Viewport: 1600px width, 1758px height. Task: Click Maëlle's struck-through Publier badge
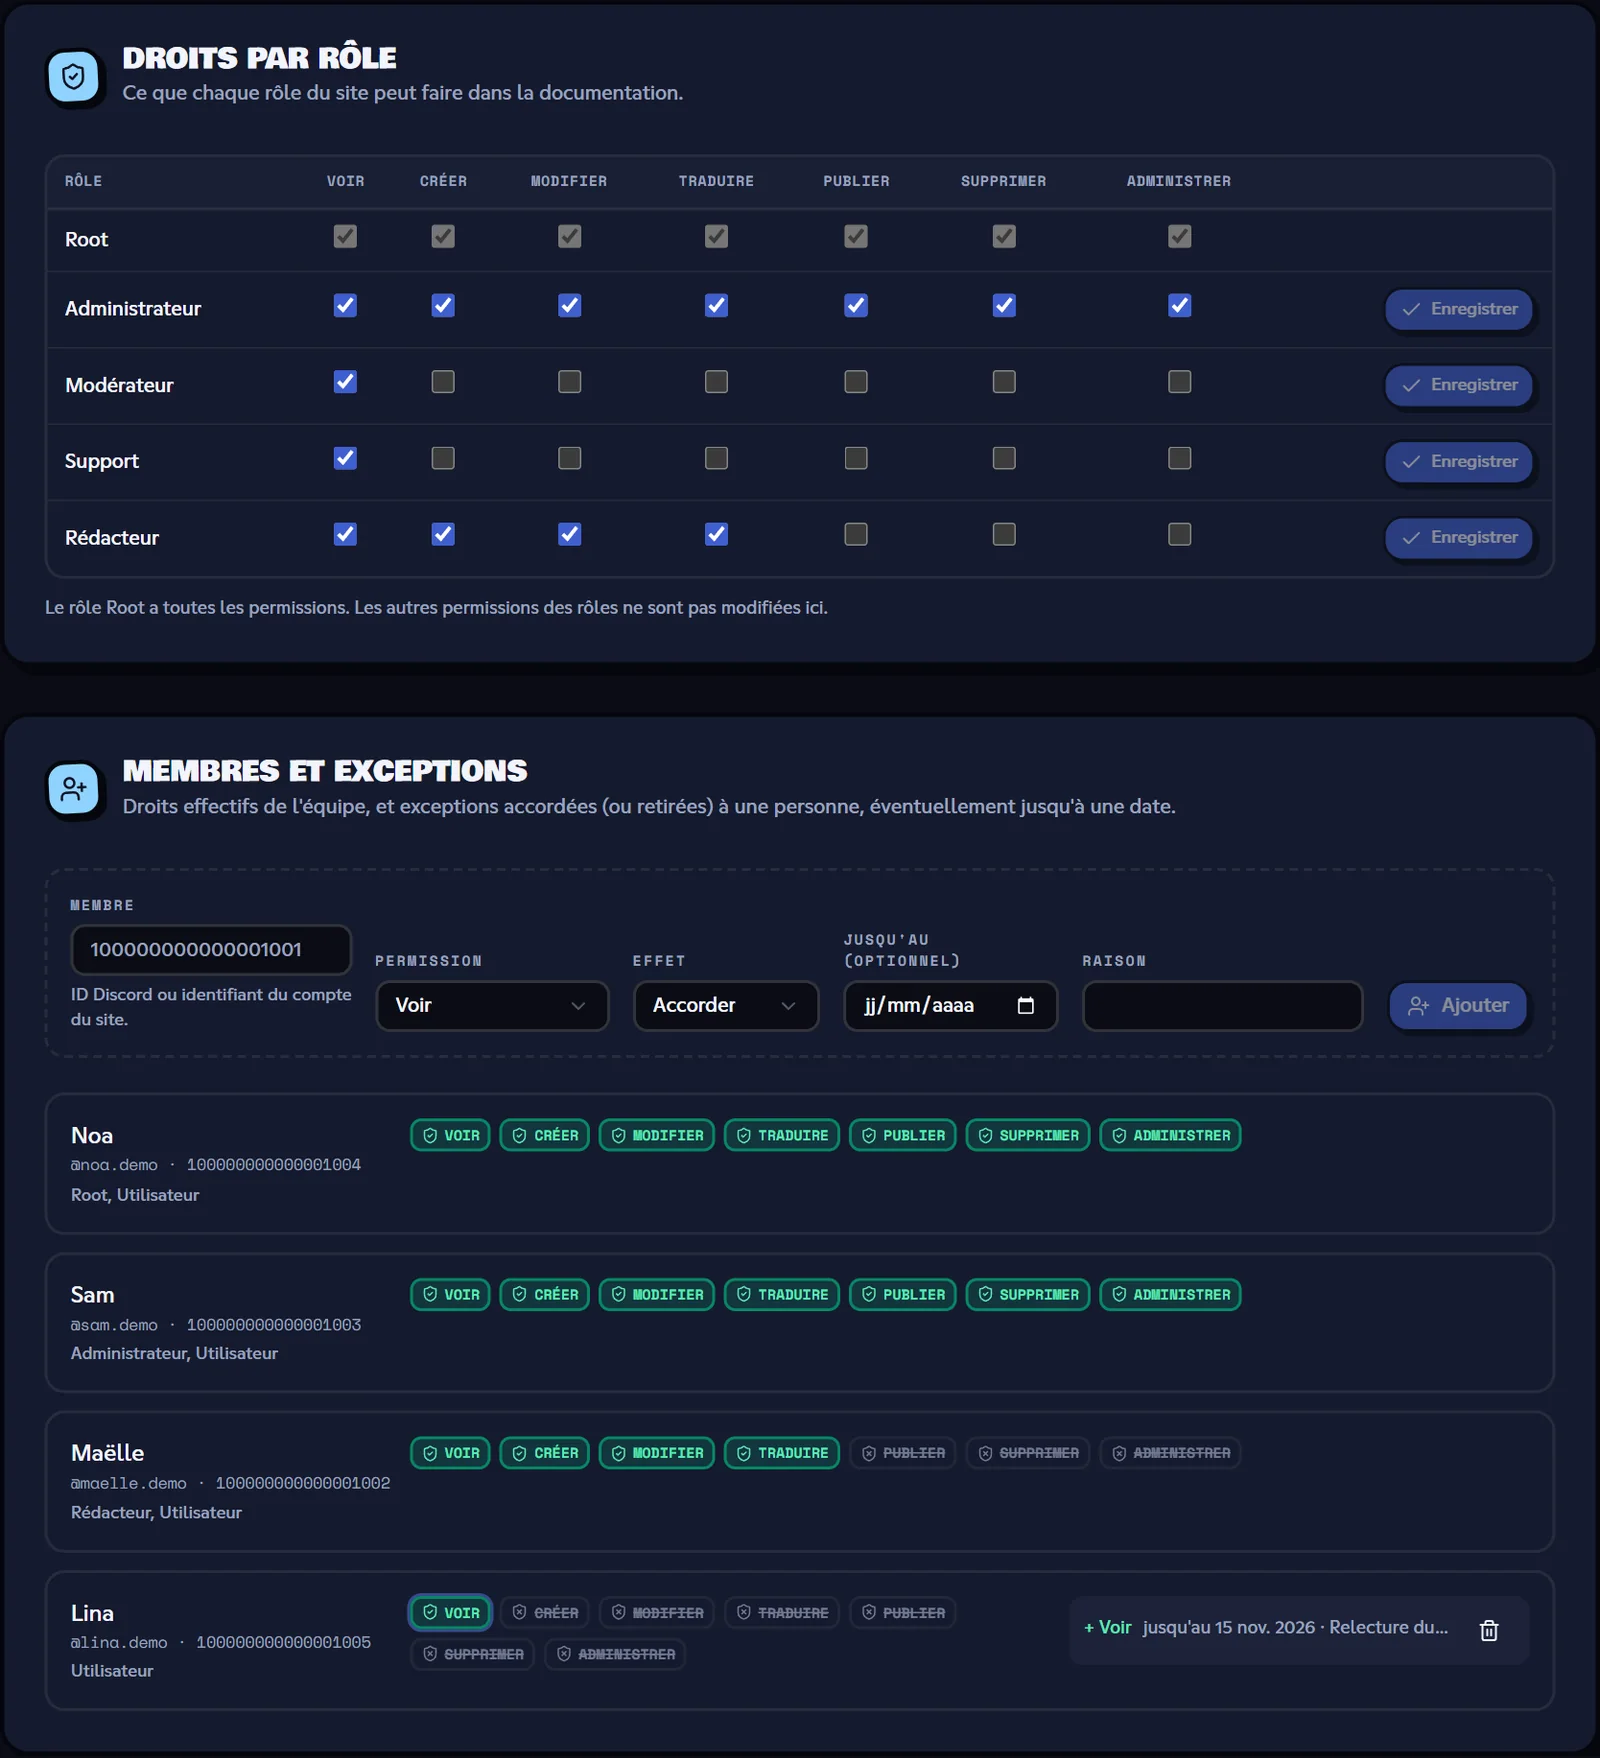click(x=903, y=1453)
